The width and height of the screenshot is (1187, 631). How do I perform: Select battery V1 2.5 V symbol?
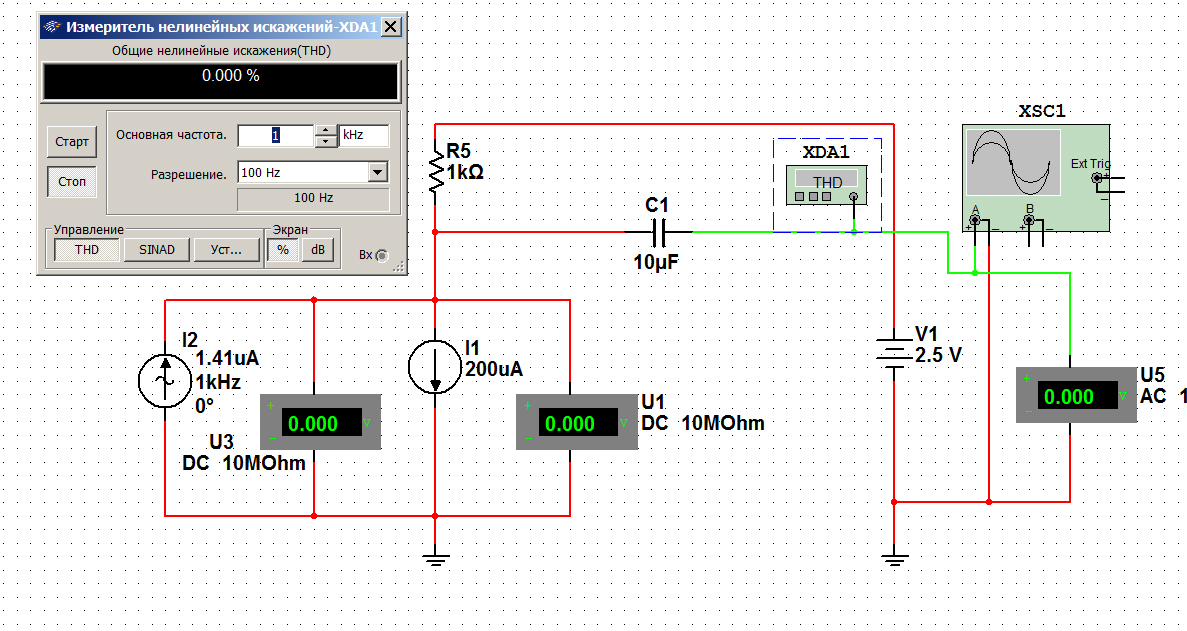[895, 352]
